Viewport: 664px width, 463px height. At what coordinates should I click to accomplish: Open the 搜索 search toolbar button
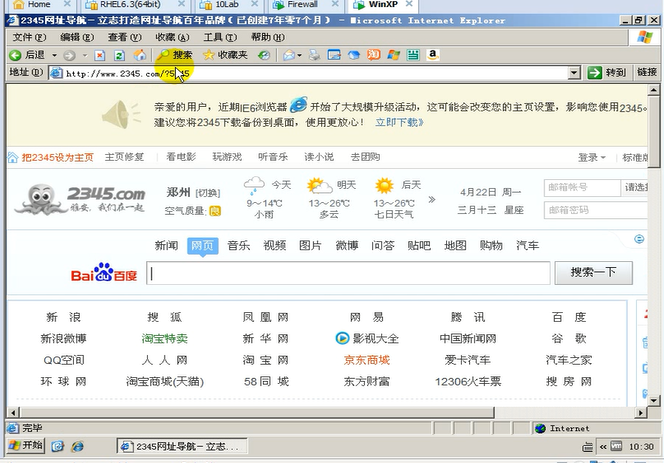pos(174,55)
